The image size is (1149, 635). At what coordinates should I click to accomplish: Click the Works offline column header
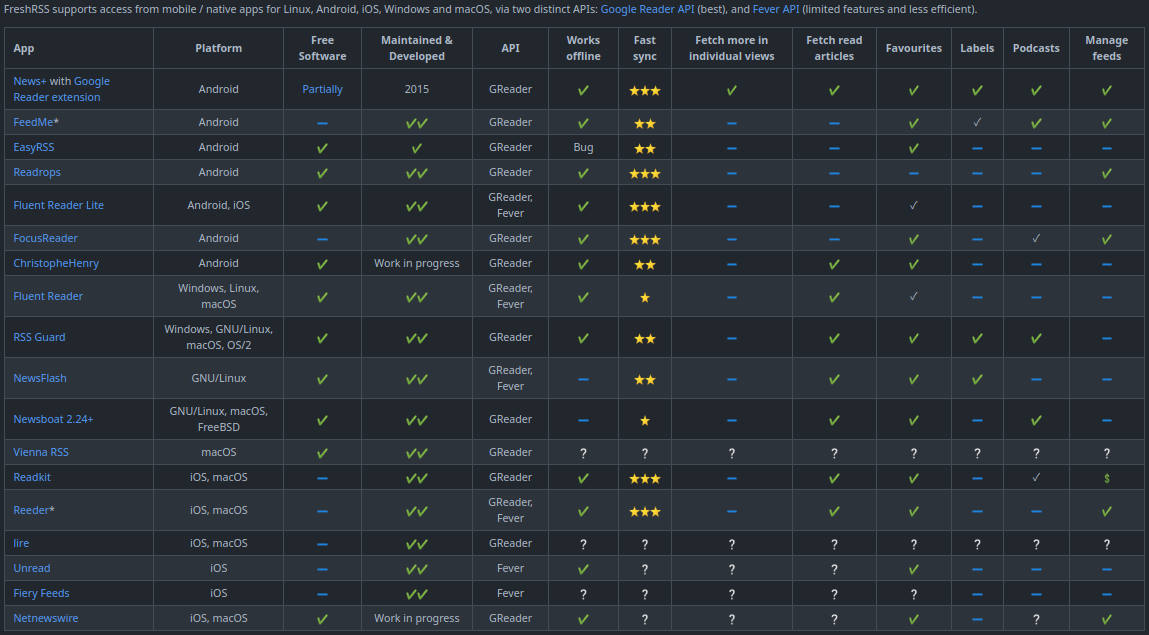(x=583, y=48)
